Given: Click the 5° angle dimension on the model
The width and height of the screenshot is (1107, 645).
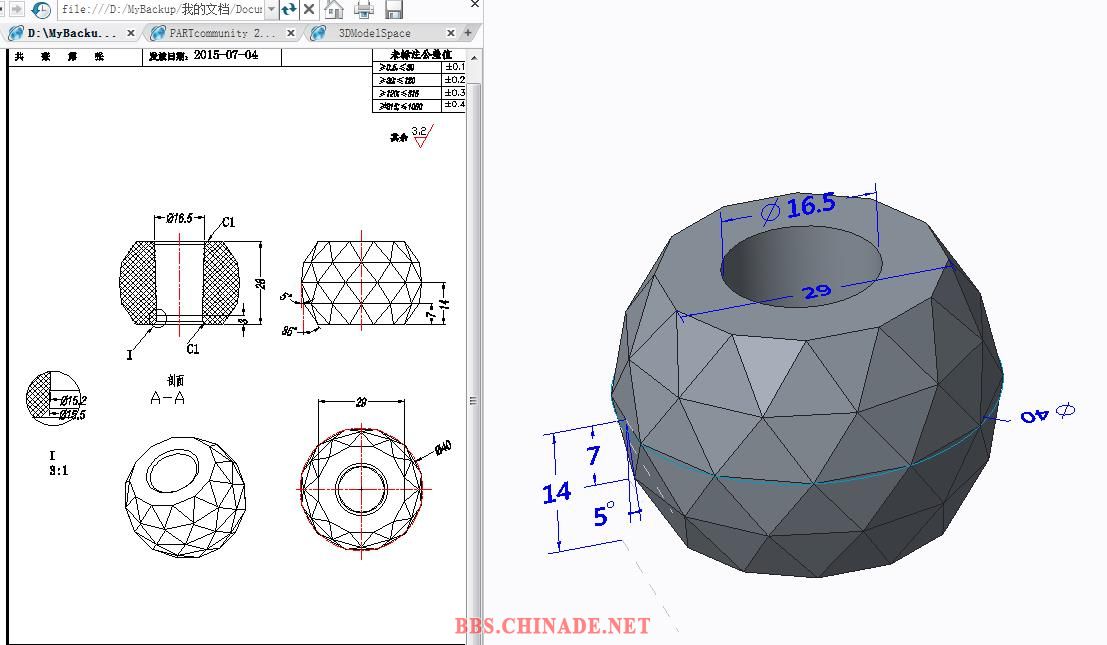Looking at the screenshot, I should pyautogui.click(x=603, y=516).
